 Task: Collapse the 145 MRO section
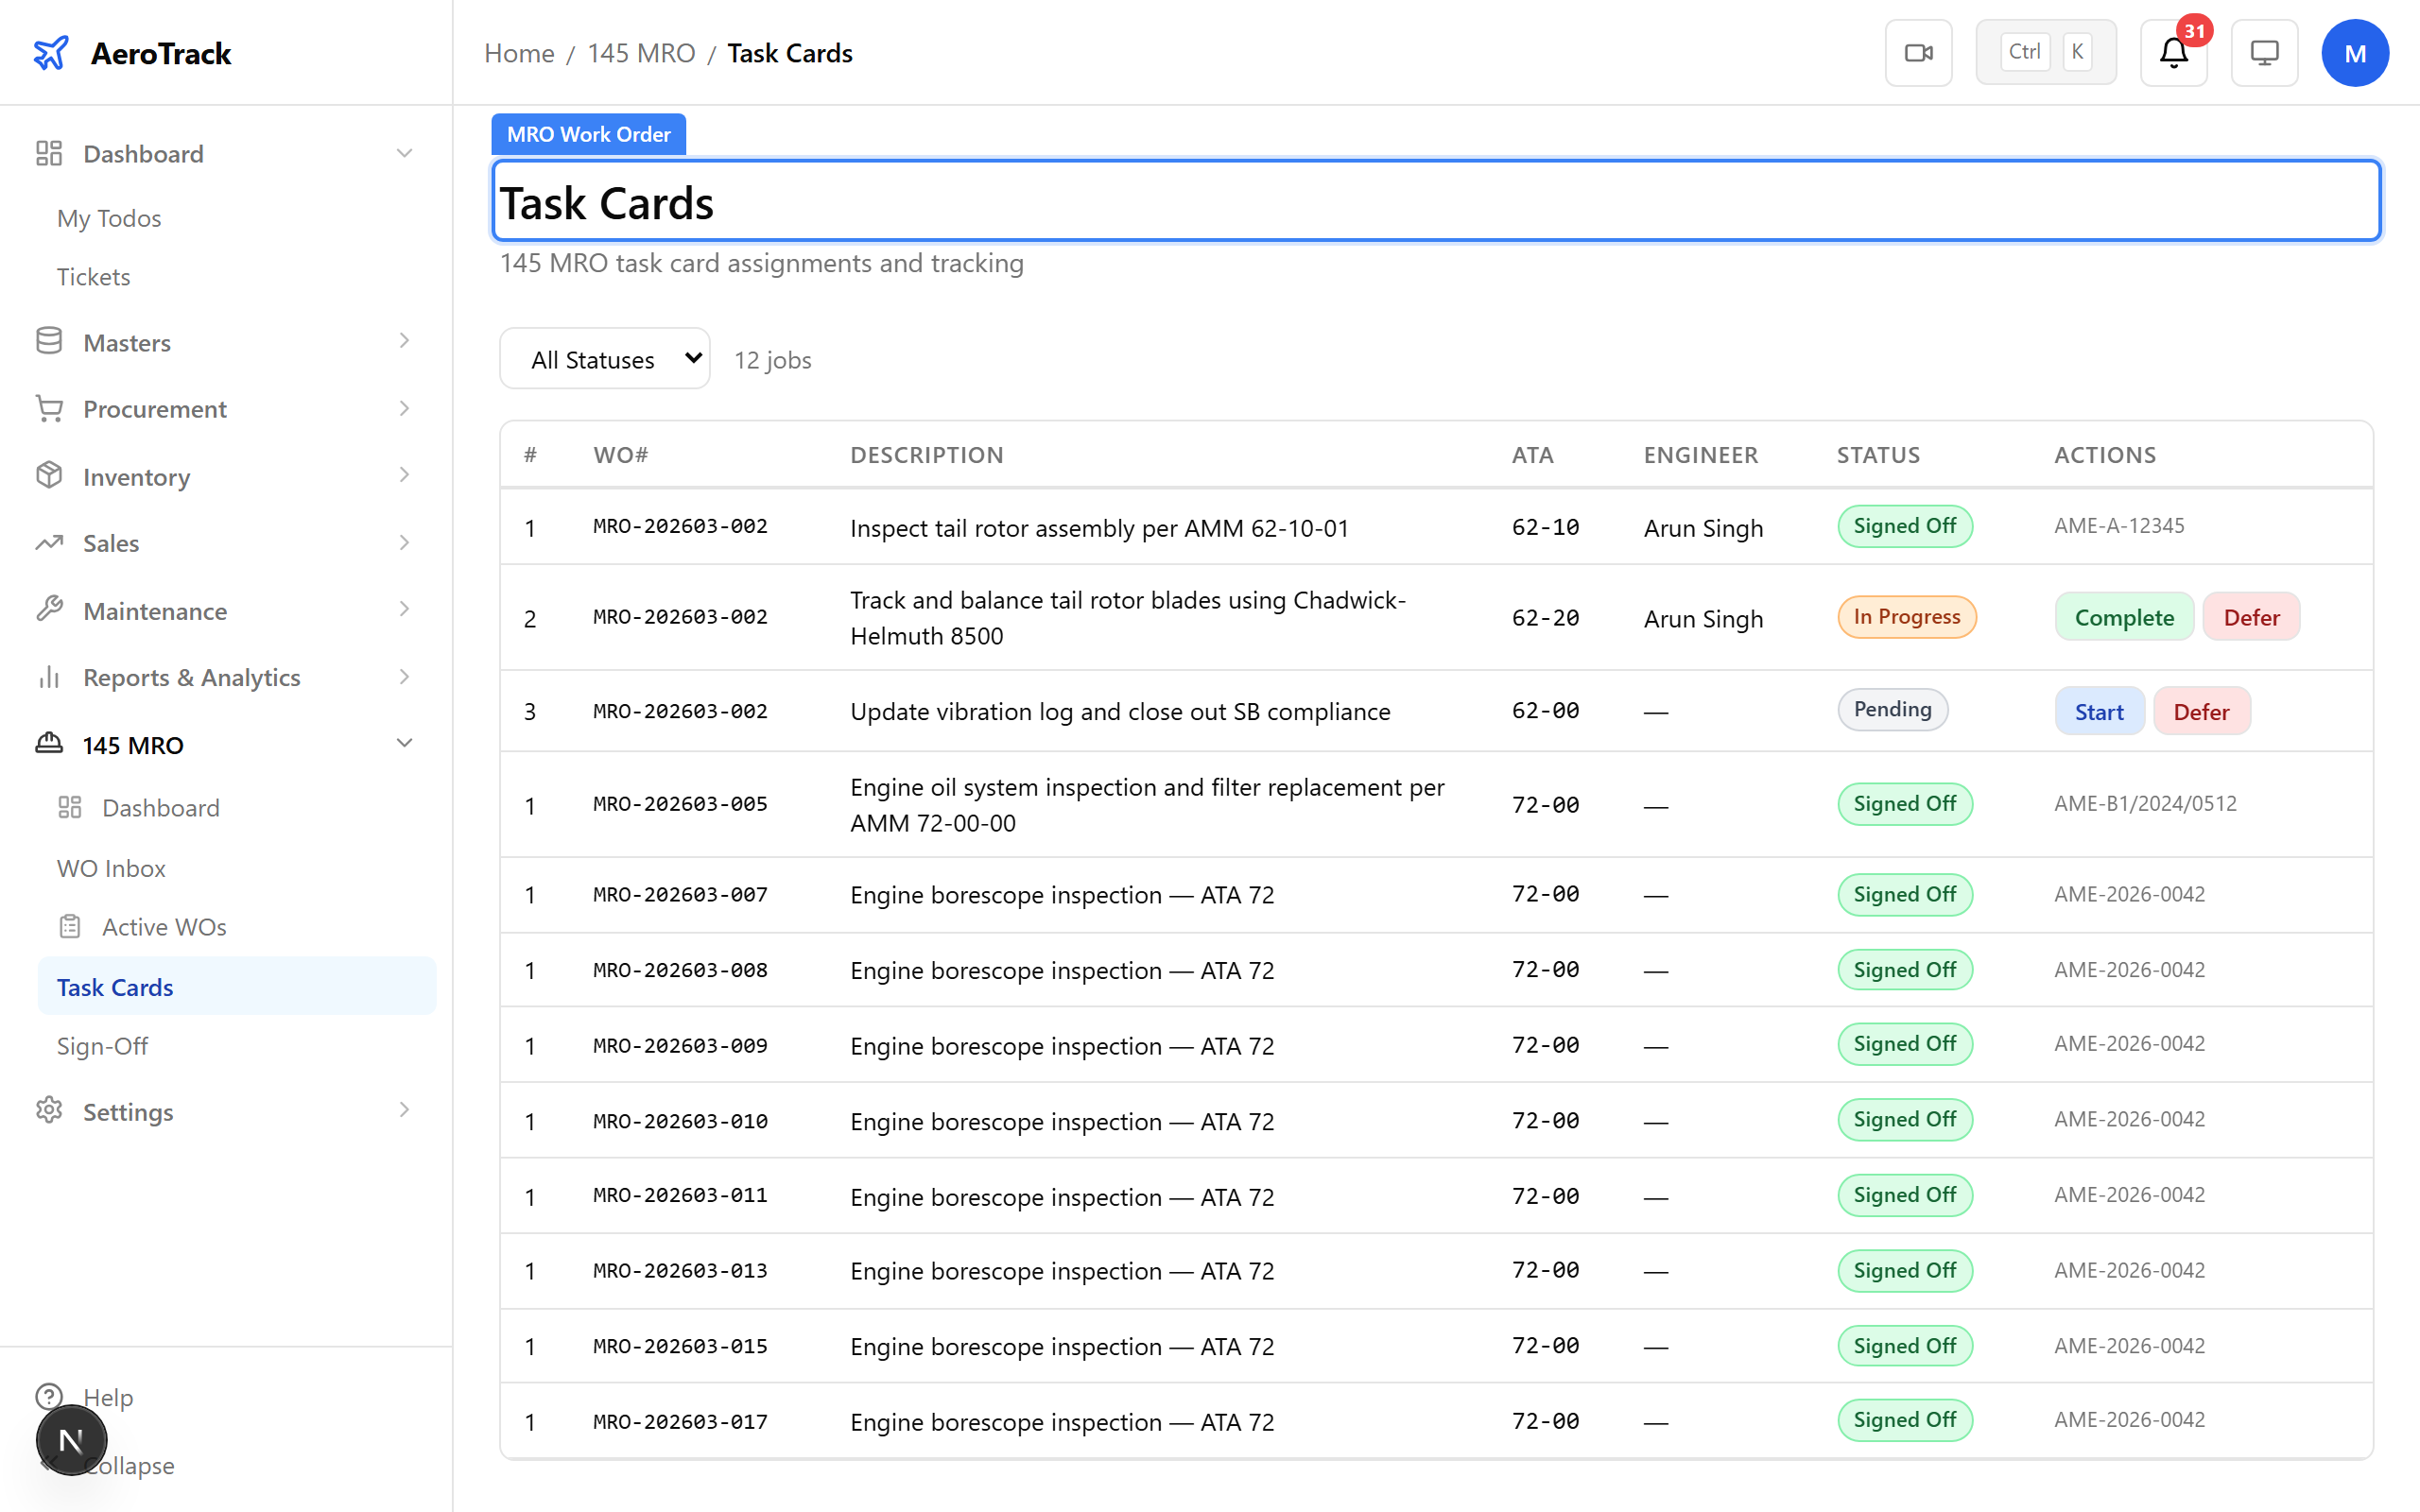pyautogui.click(x=405, y=743)
